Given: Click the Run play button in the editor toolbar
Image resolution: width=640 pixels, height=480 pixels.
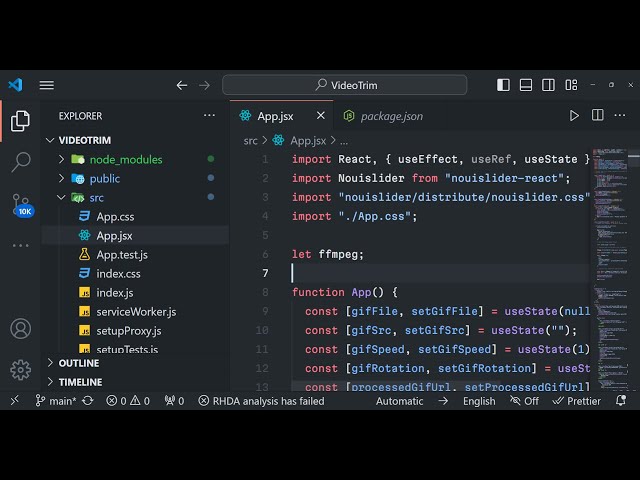Looking at the screenshot, I should (574, 116).
